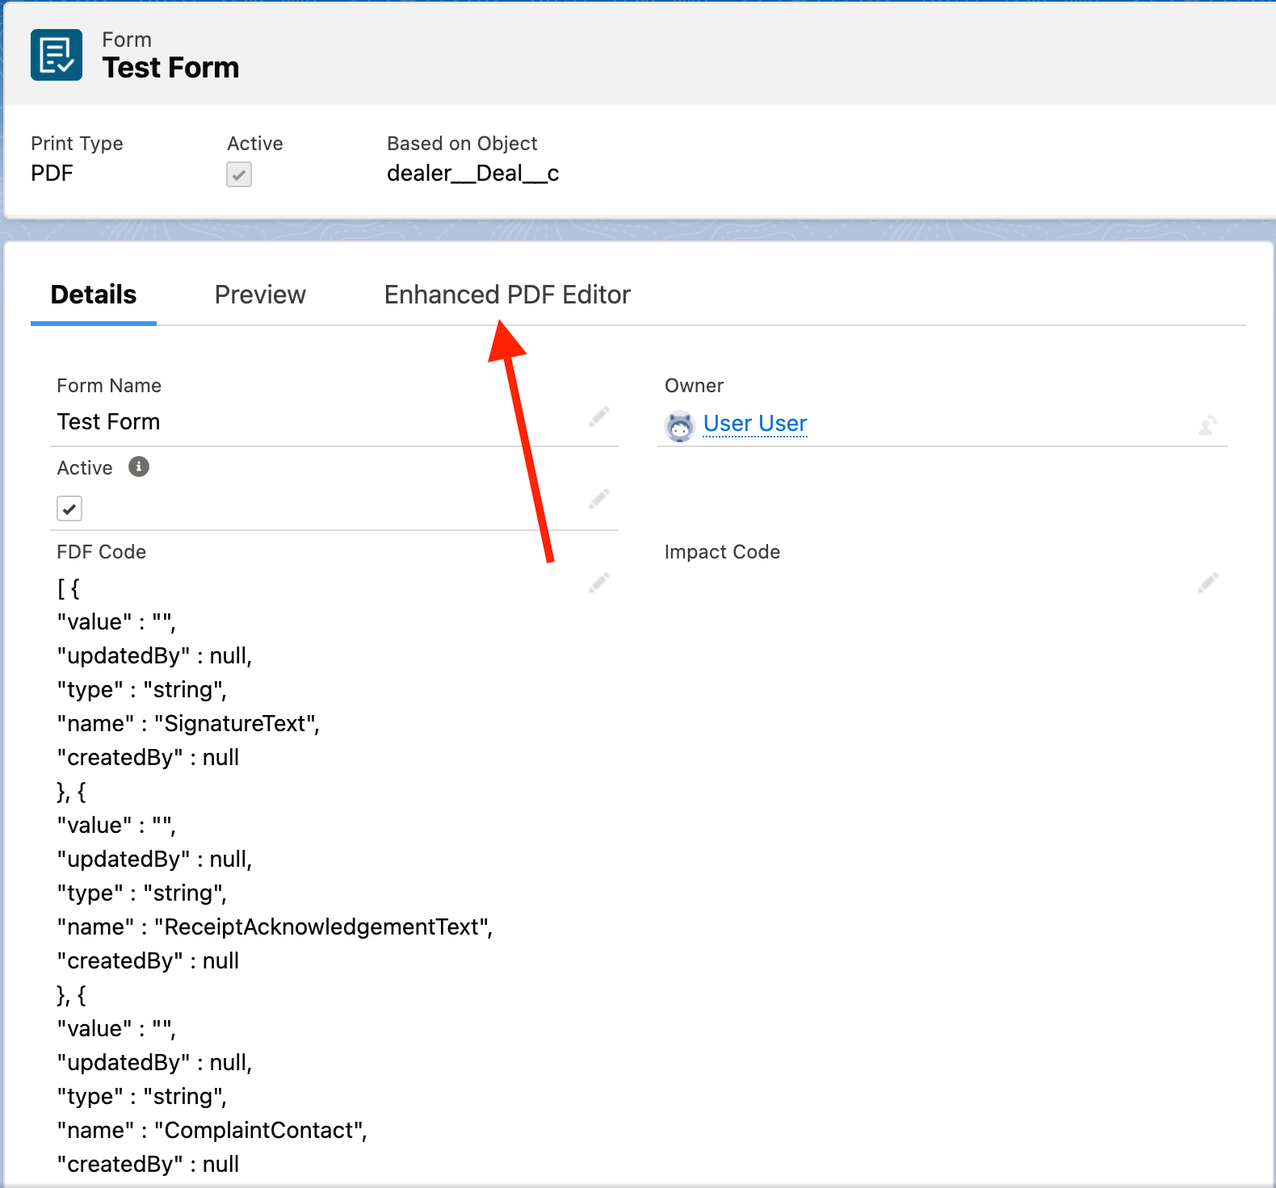Screen dimensions: 1276x1188
Task: Click the Form Name field label
Action: (x=109, y=386)
